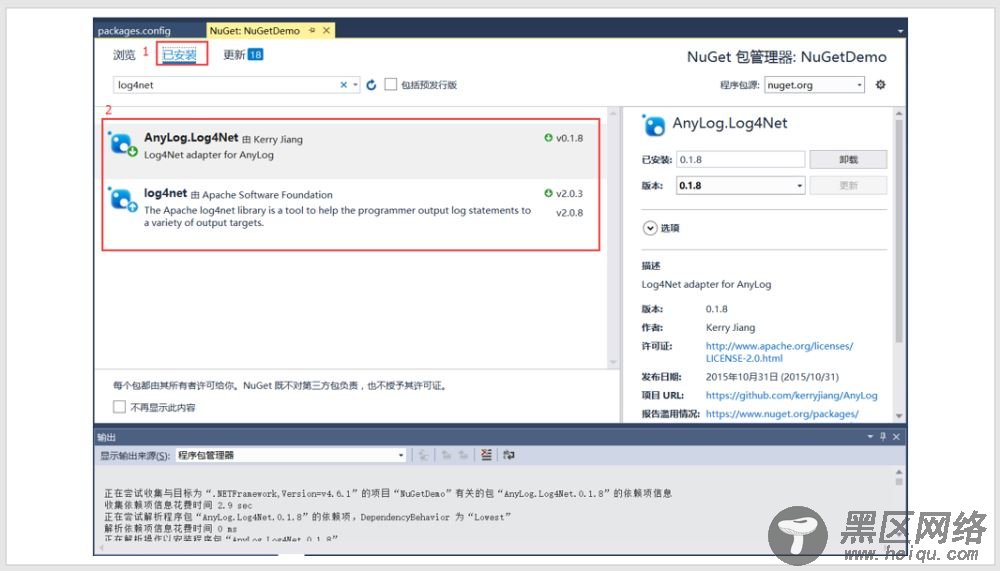Pin the NuGet: NuGetDemo tab
This screenshot has width=1000, height=571.
coord(312,31)
